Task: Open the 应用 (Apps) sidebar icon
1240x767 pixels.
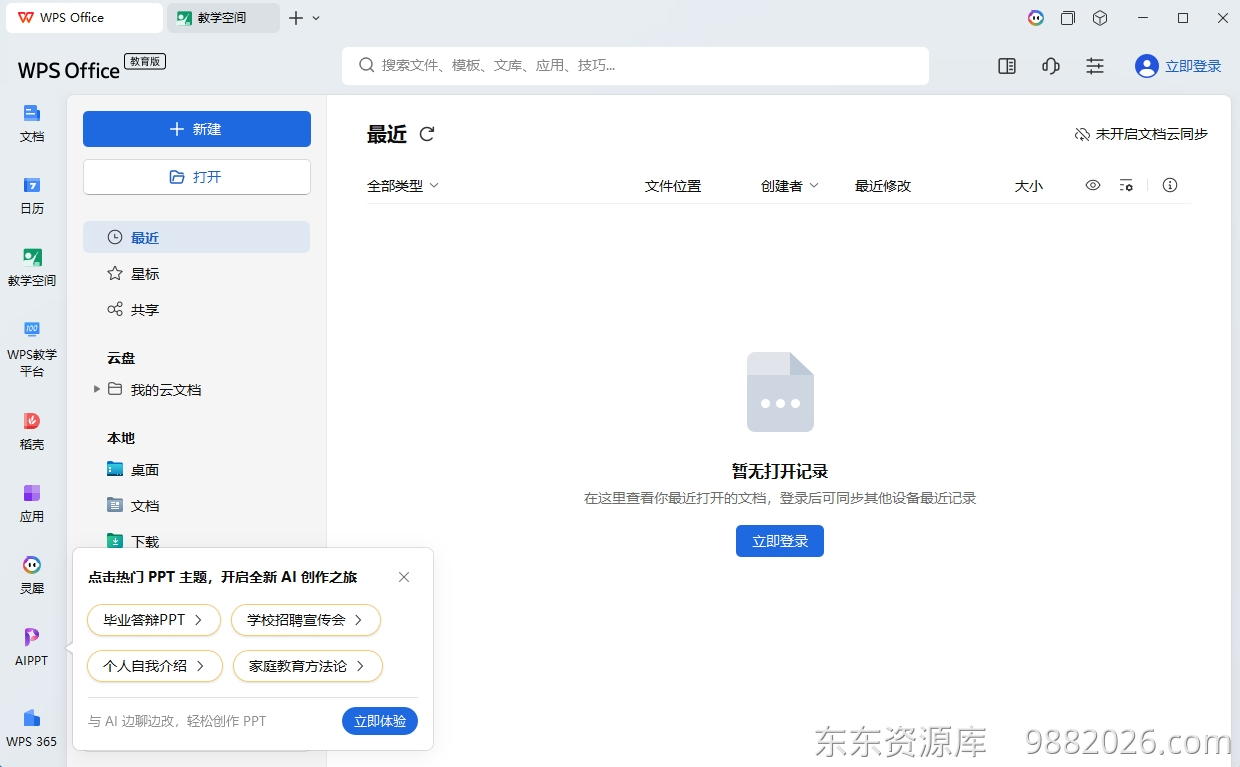Action: click(x=31, y=500)
